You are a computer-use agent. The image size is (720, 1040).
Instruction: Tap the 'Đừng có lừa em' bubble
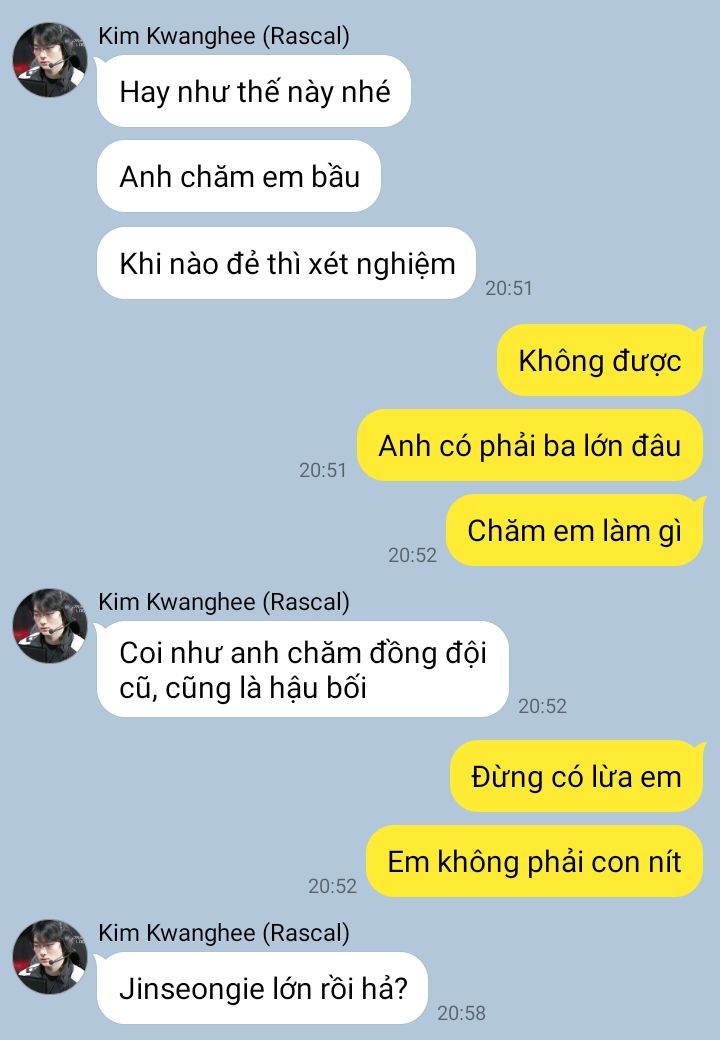(x=577, y=776)
